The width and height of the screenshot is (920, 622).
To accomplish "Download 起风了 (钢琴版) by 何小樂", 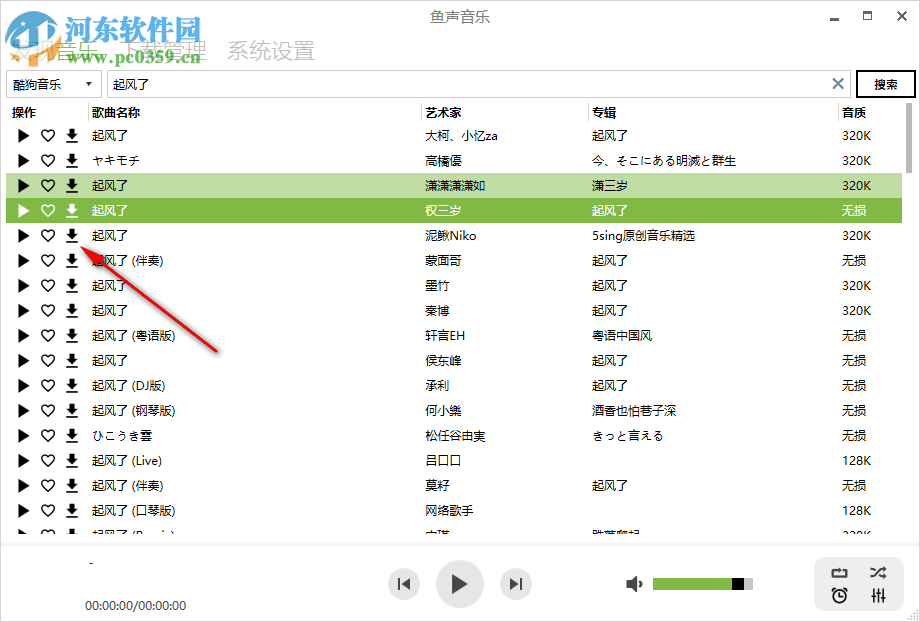I will click(70, 410).
